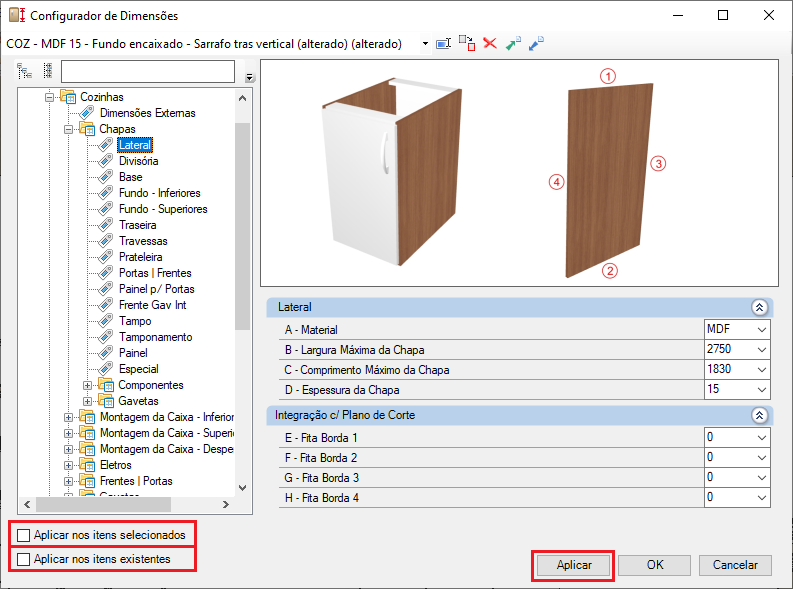Click the tree vertical scrollbar up arrow

click(x=243, y=98)
